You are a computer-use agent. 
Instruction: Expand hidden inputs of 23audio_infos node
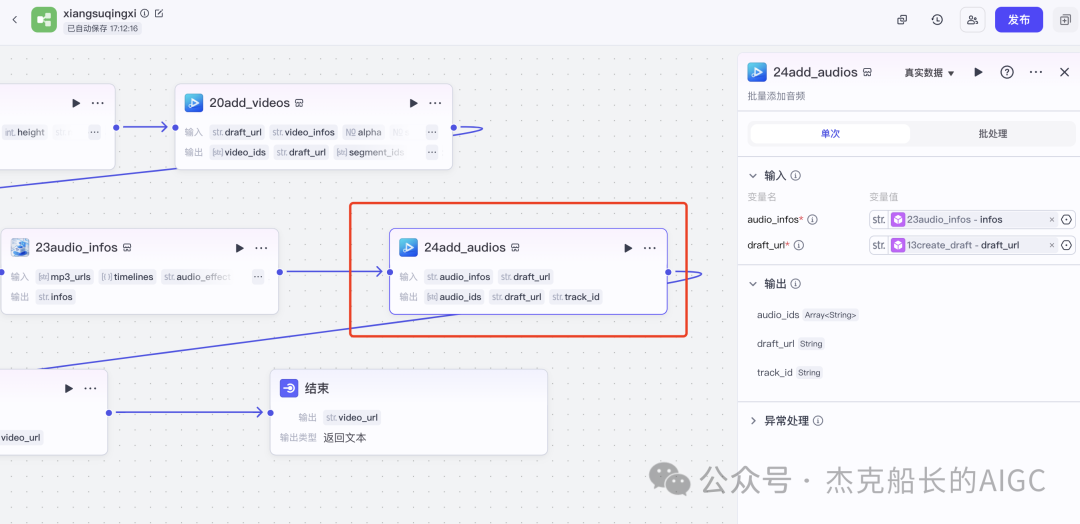(258, 277)
